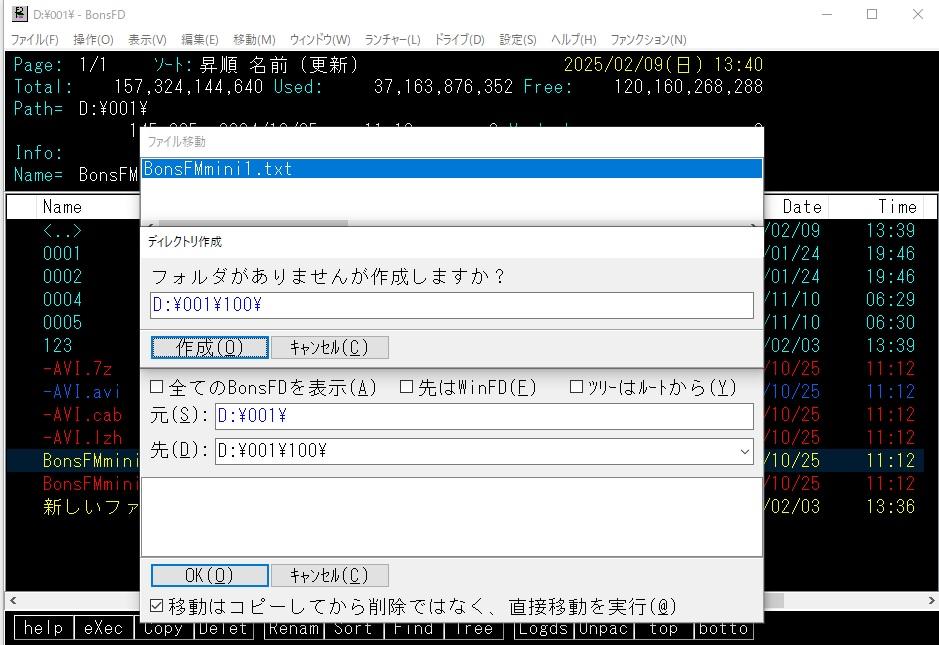Enable 全てのBonsFDを表示(A) checkbox
The width and height of the screenshot is (939, 645).
tap(156, 387)
